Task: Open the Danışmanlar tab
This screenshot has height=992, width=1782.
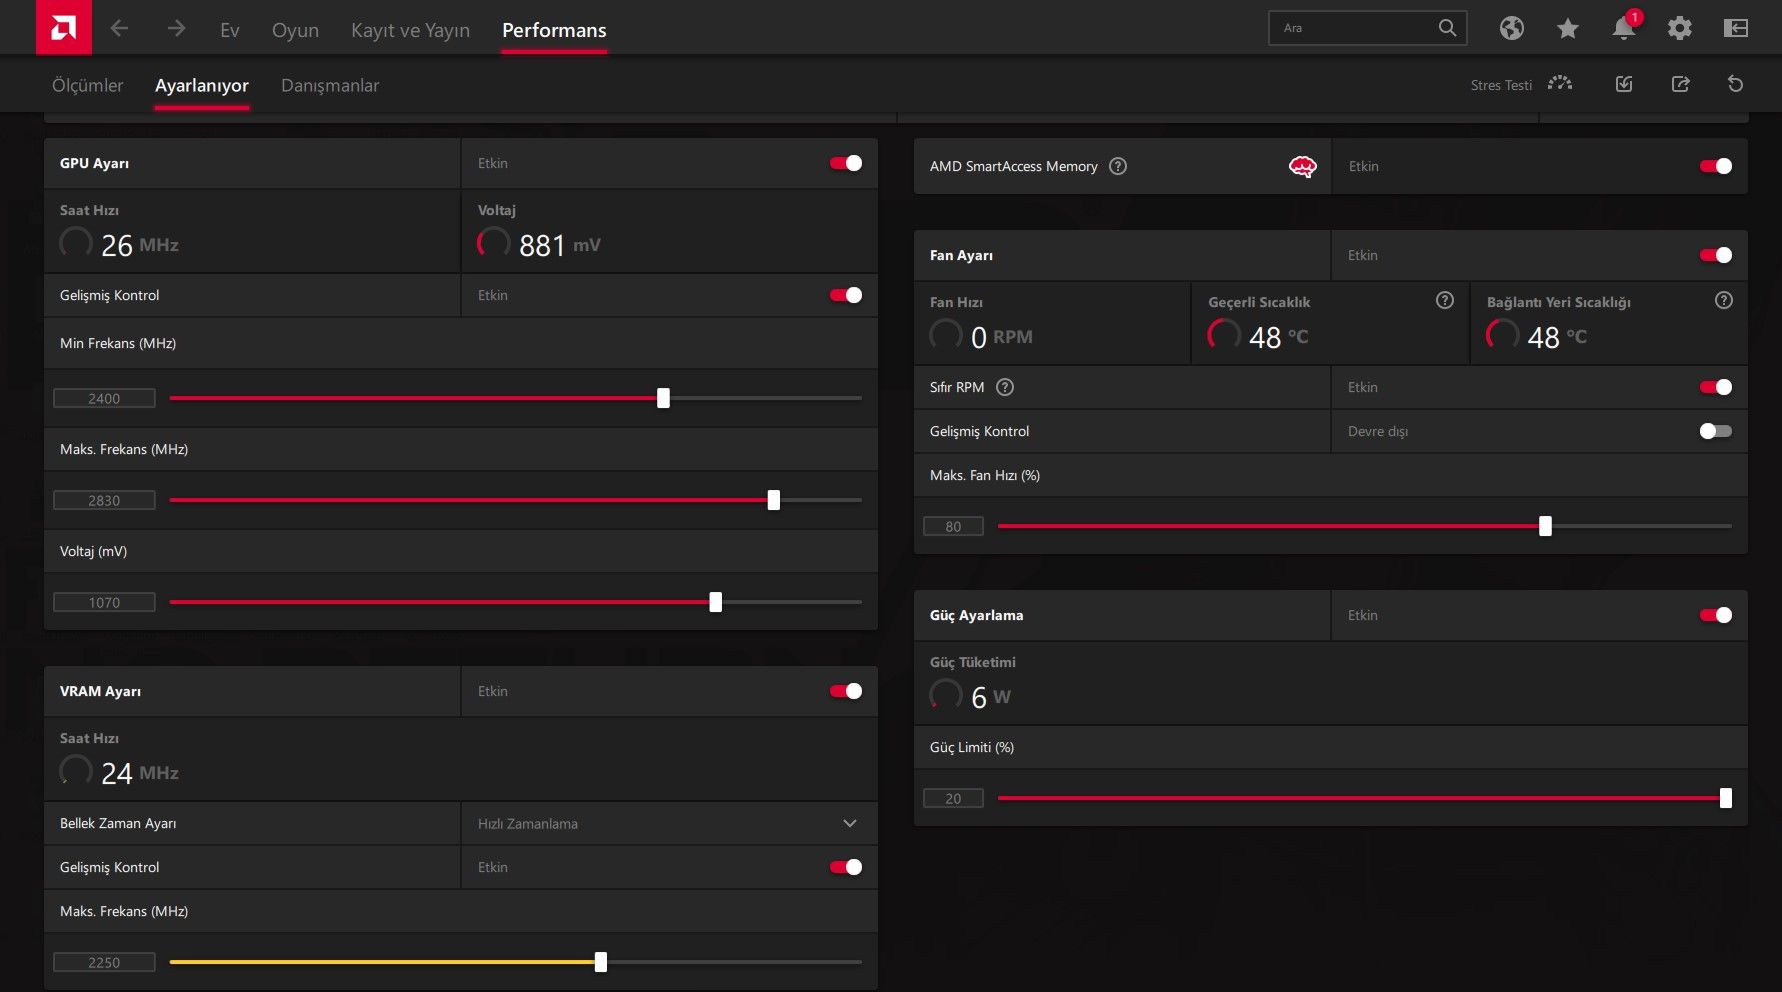Action: coord(330,85)
